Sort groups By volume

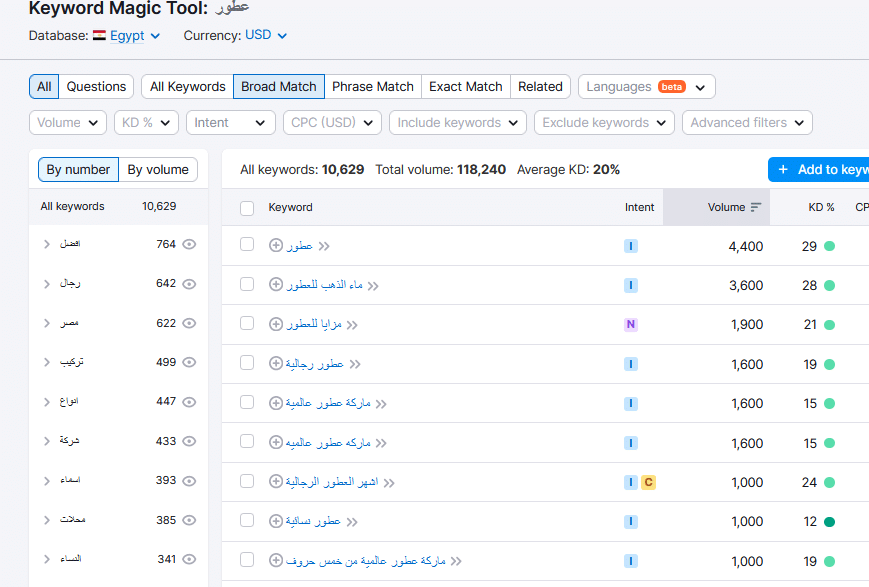click(158, 170)
